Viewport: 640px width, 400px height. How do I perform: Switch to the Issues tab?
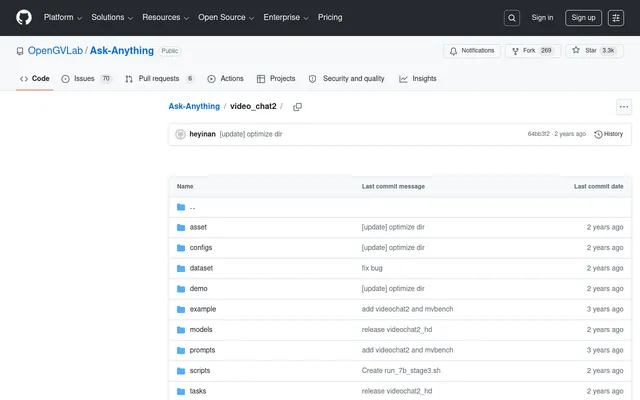pos(86,79)
